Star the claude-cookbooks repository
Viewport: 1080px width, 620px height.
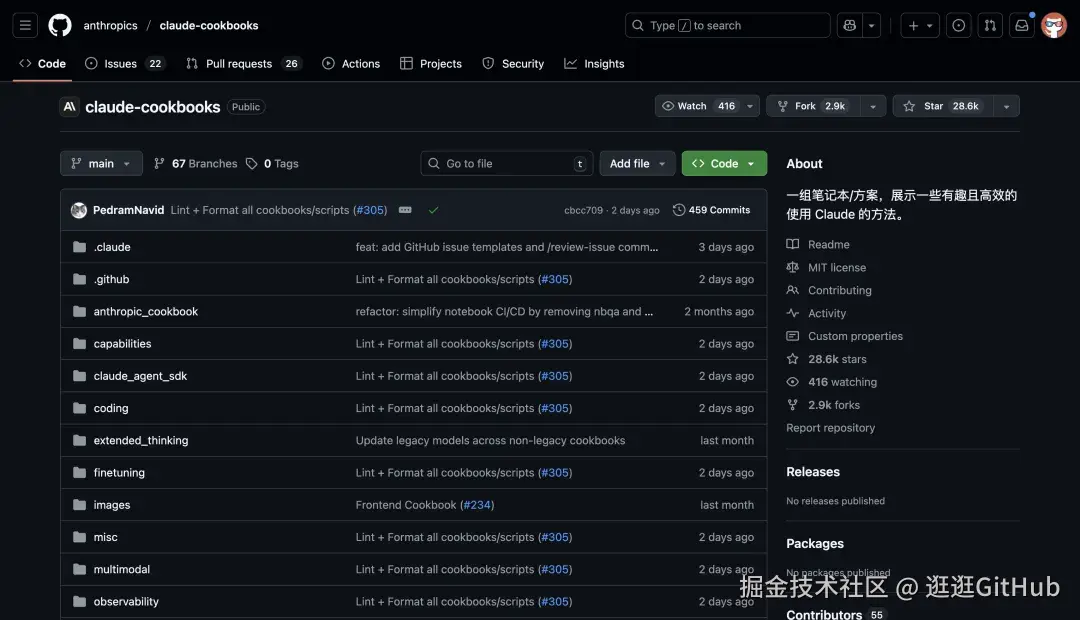(944, 106)
